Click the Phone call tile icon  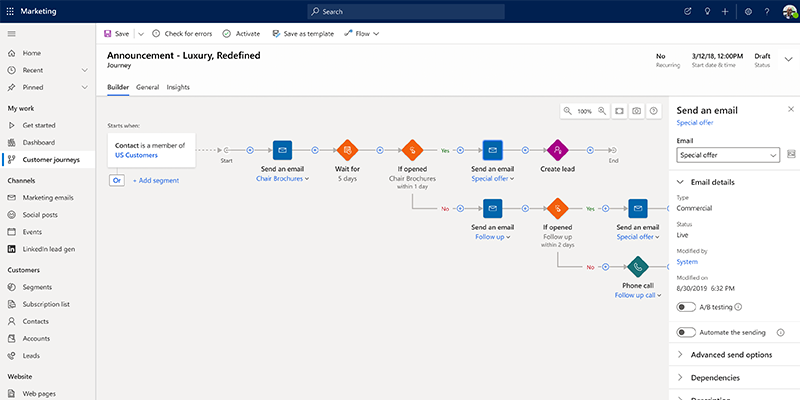637,267
